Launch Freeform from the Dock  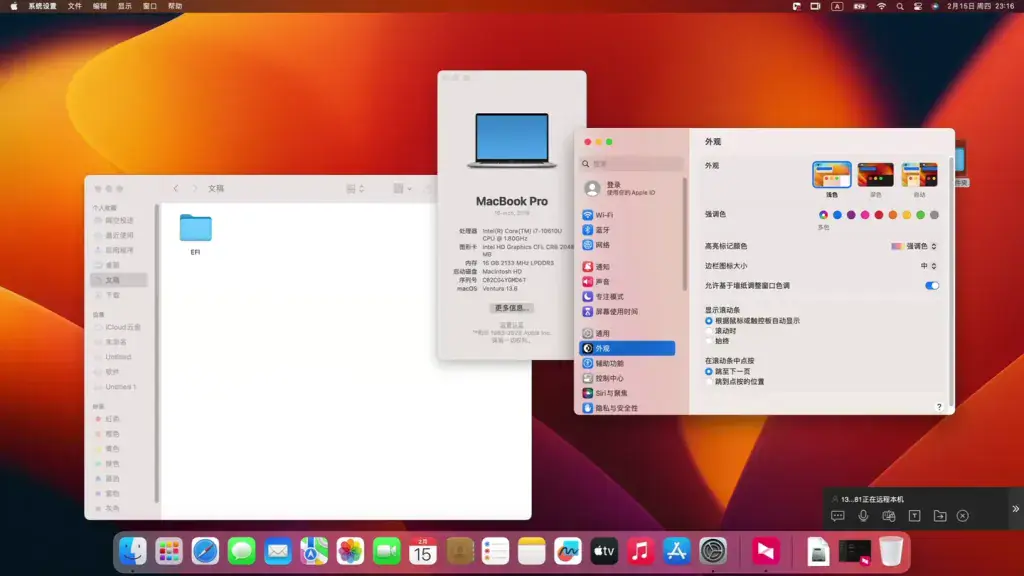point(568,551)
